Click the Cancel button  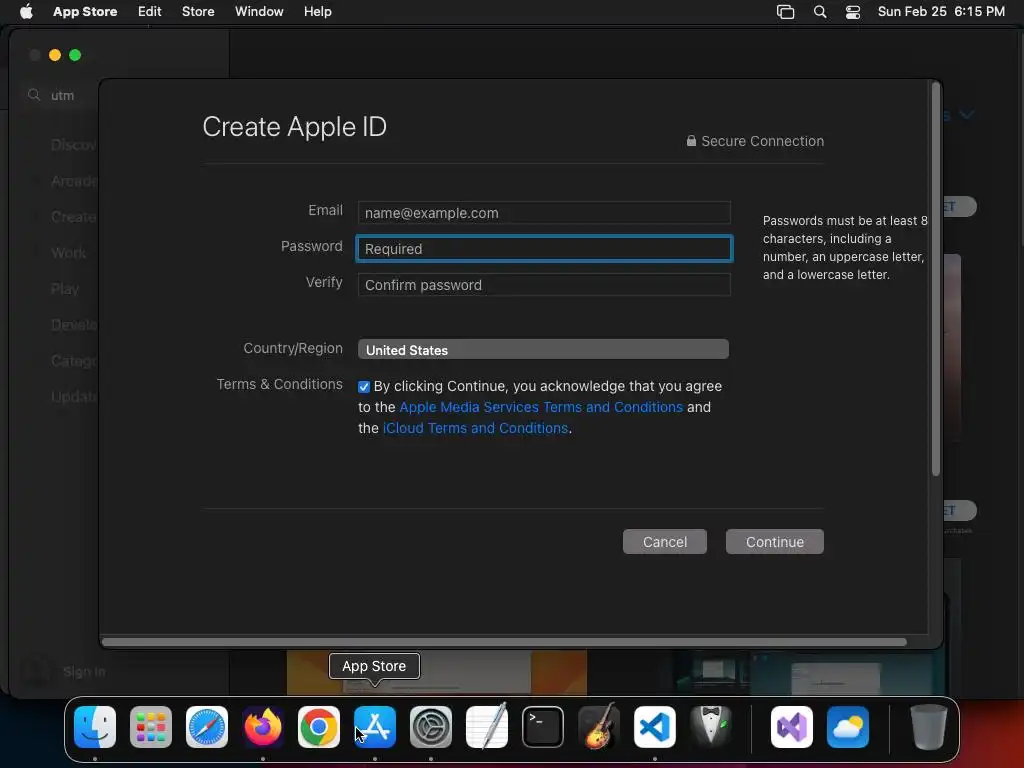coord(665,541)
